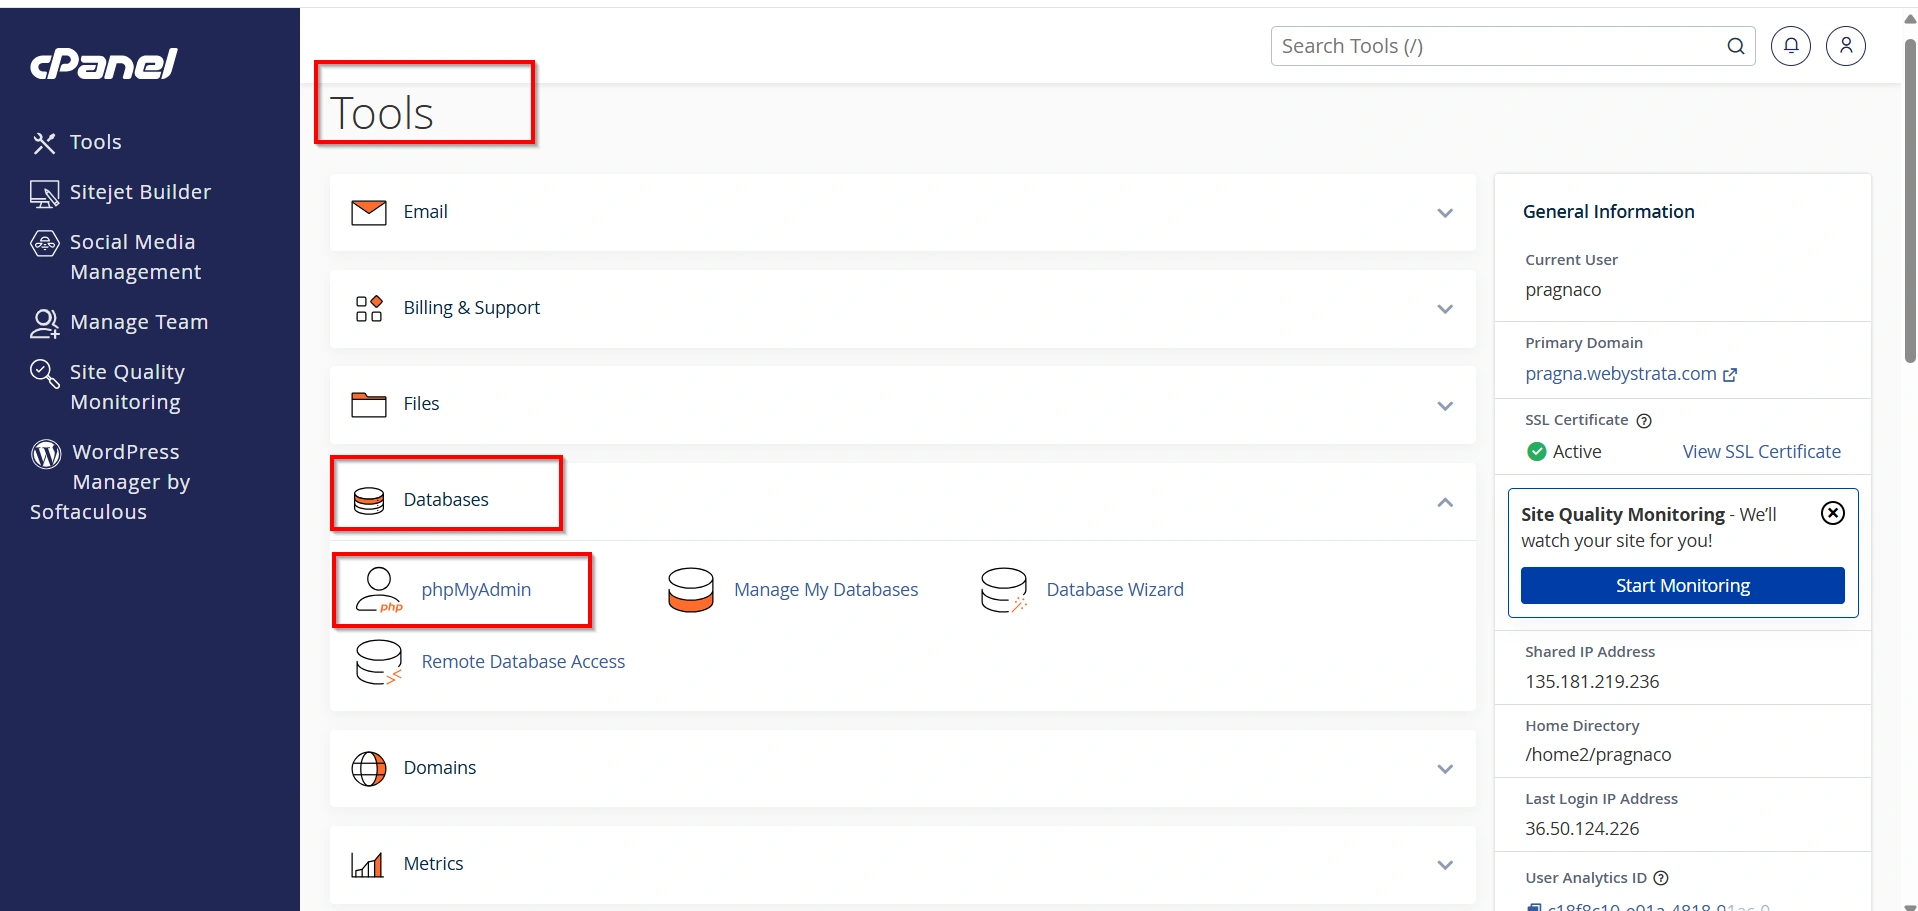Click the Social Media Management icon
Viewport: 1918px width, 911px height.
pyautogui.click(x=45, y=243)
